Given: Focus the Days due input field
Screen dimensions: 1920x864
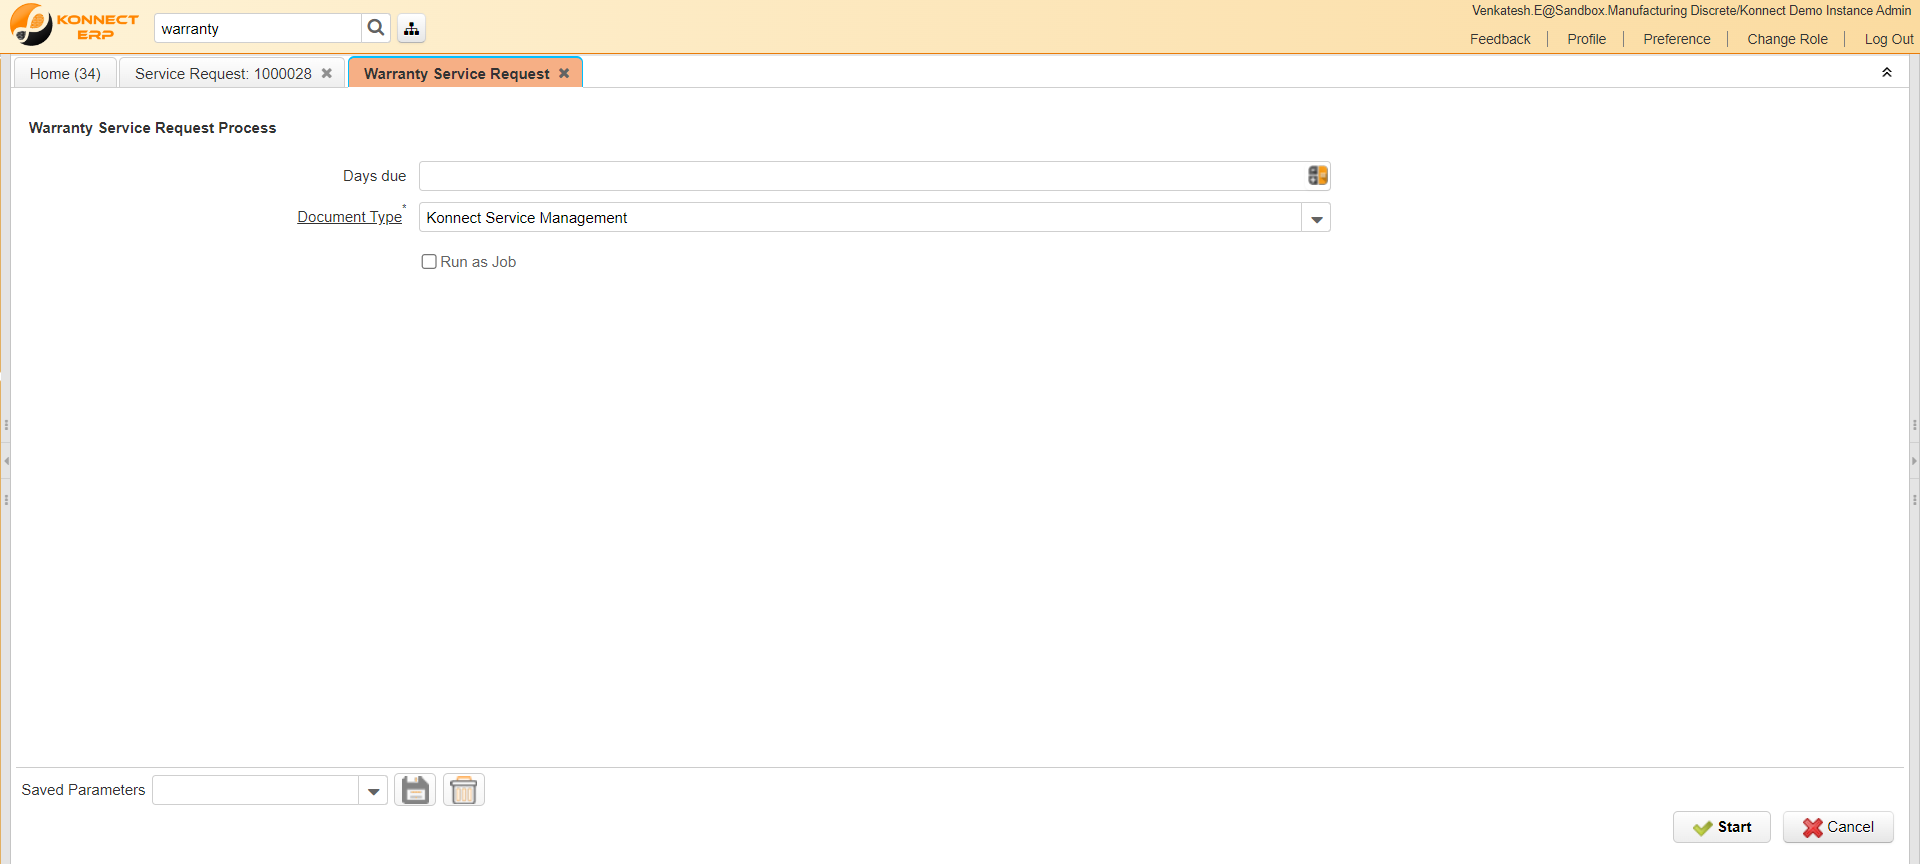Looking at the screenshot, I should point(862,176).
